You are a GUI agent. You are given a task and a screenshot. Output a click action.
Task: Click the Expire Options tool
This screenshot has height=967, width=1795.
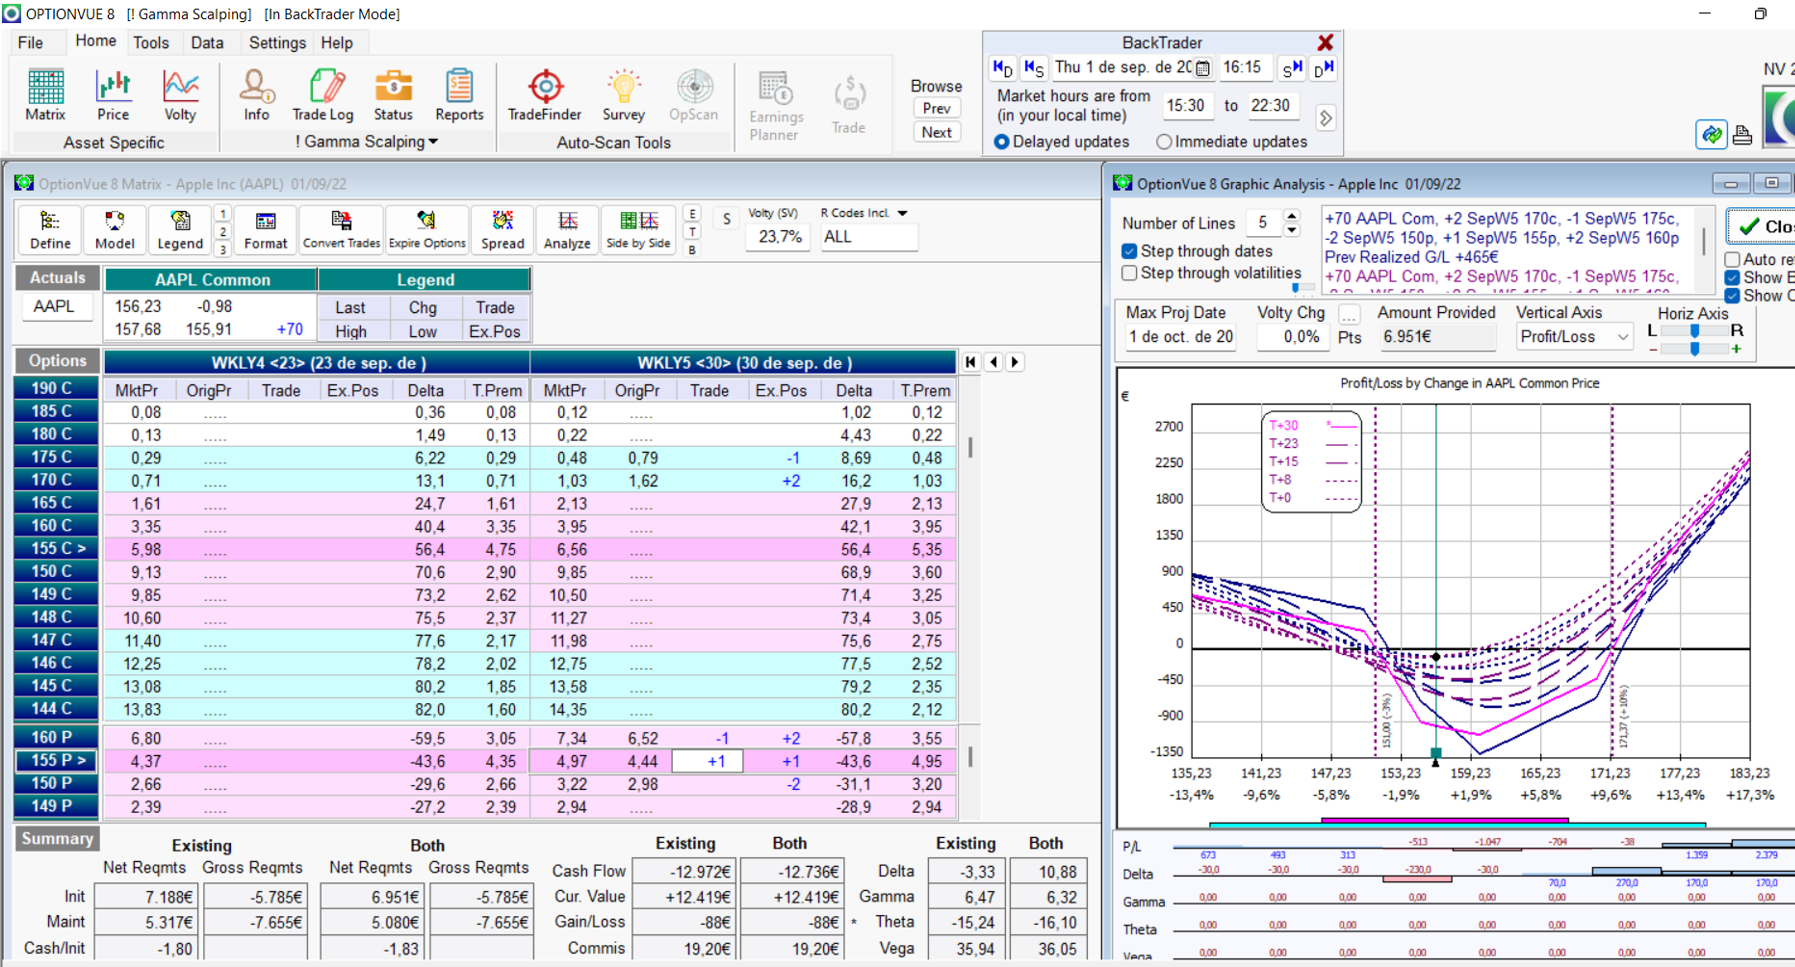tap(427, 230)
